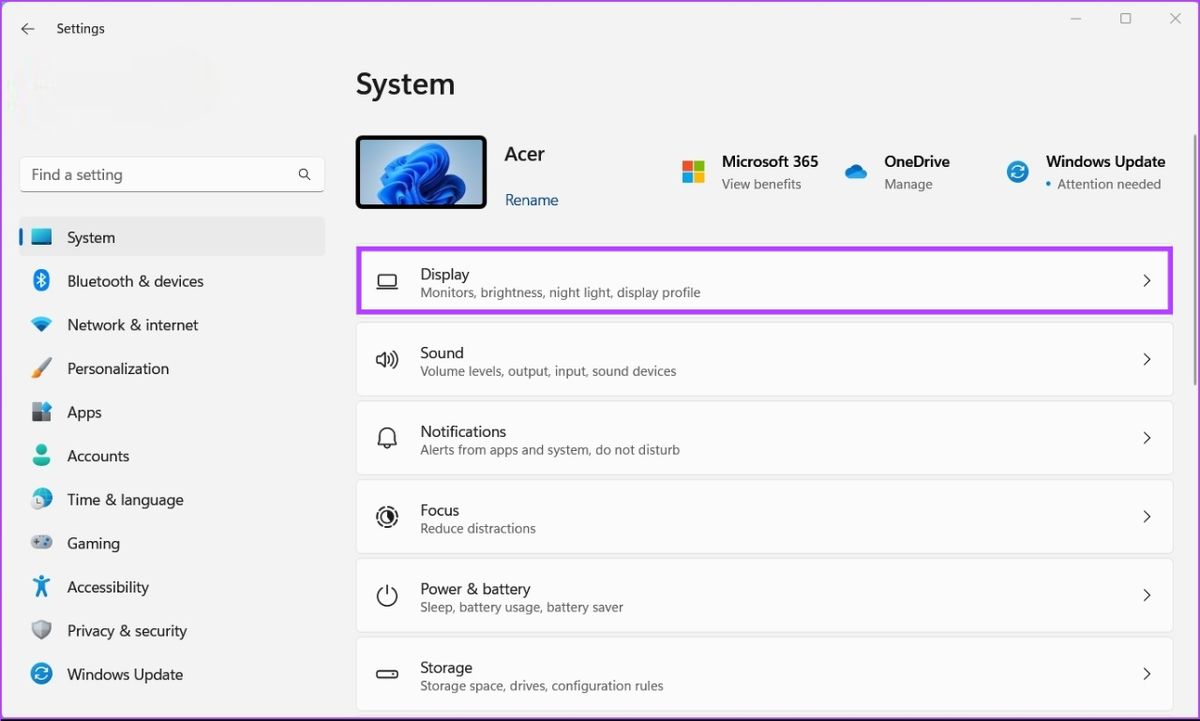Click 'Volume levels, output, input, sound devices'
The image size is (1200, 721).
(x=548, y=371)
